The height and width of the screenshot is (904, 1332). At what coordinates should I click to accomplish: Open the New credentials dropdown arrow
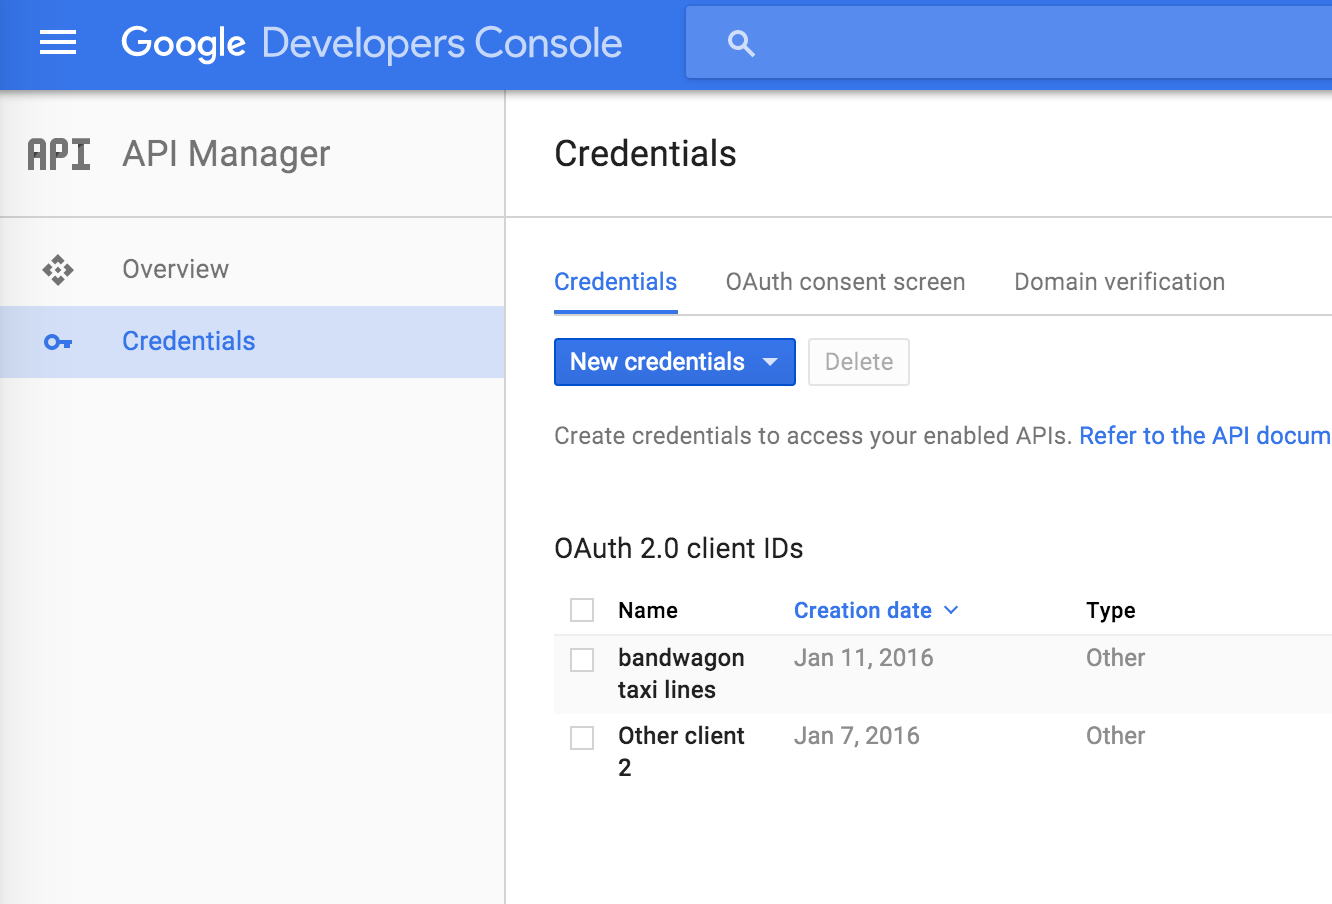770,362
